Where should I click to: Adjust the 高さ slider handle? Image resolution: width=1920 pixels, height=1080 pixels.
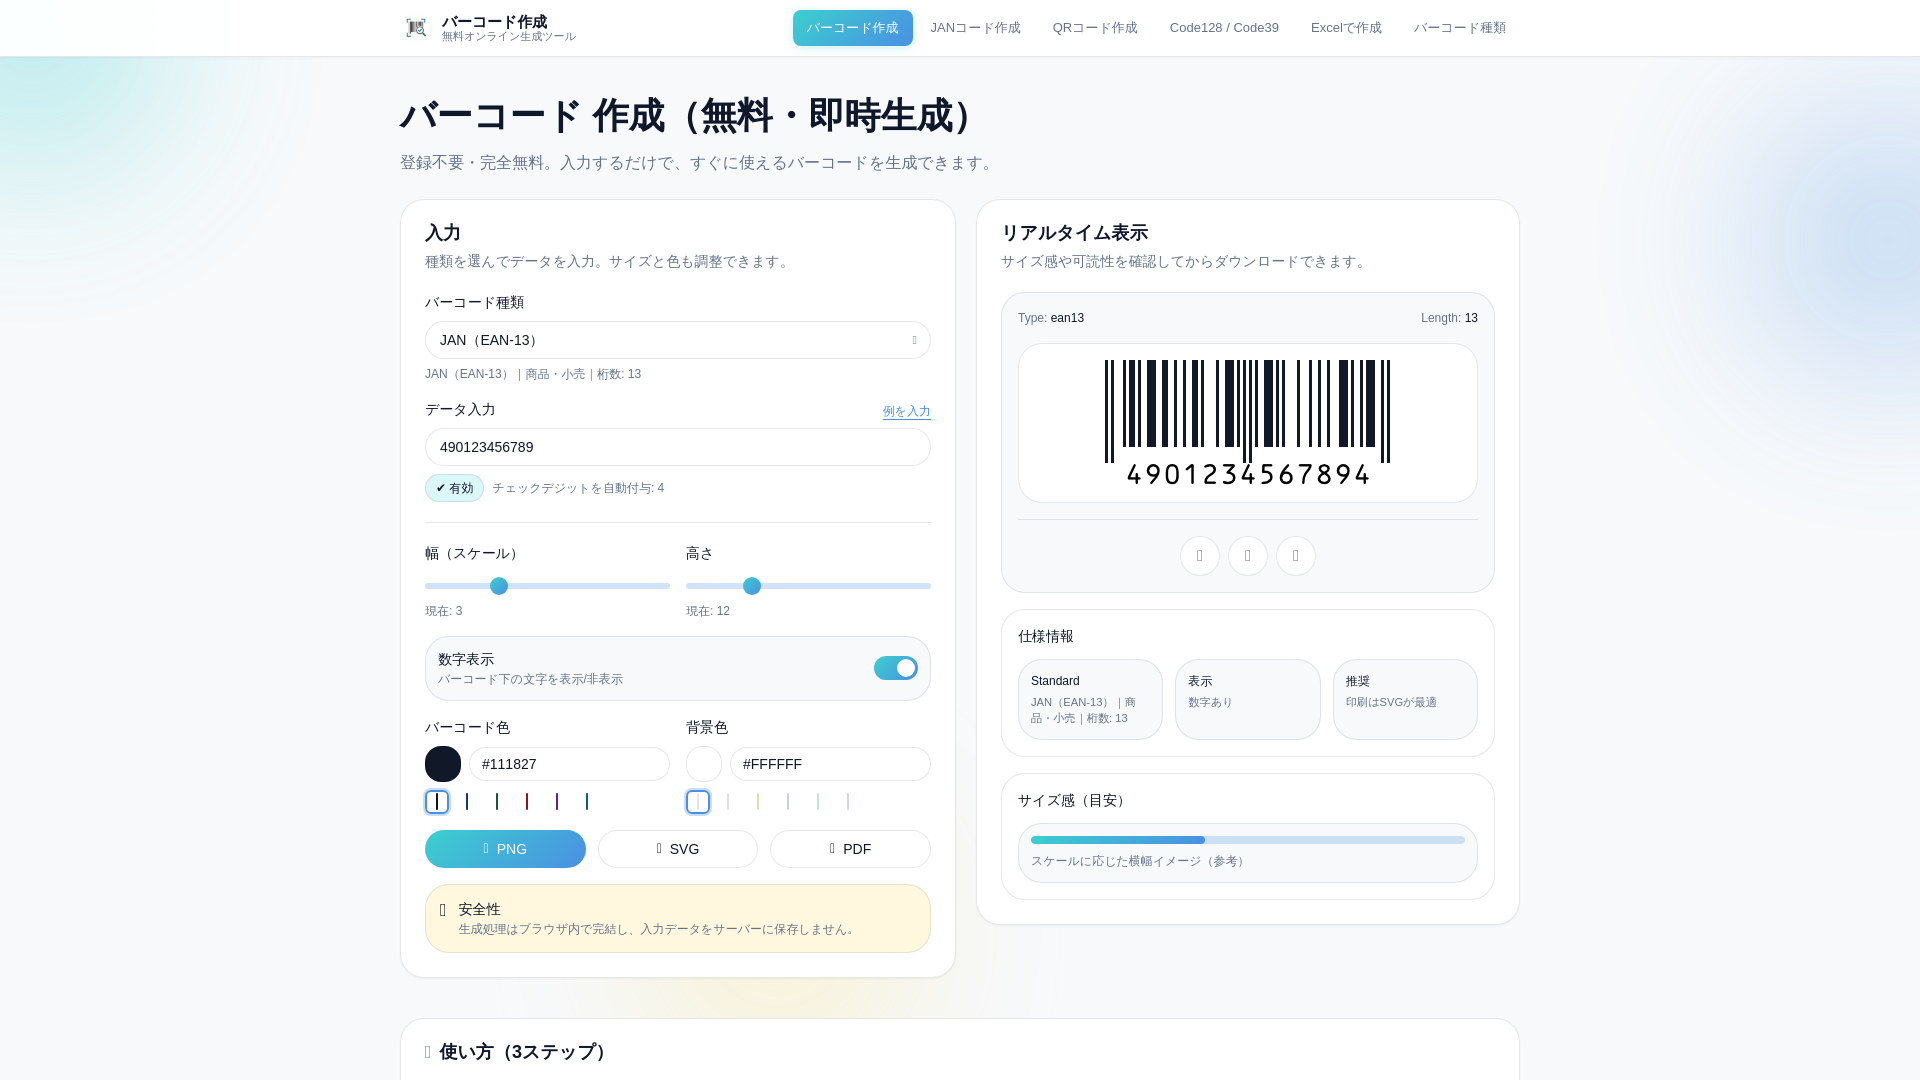point(752,586)
